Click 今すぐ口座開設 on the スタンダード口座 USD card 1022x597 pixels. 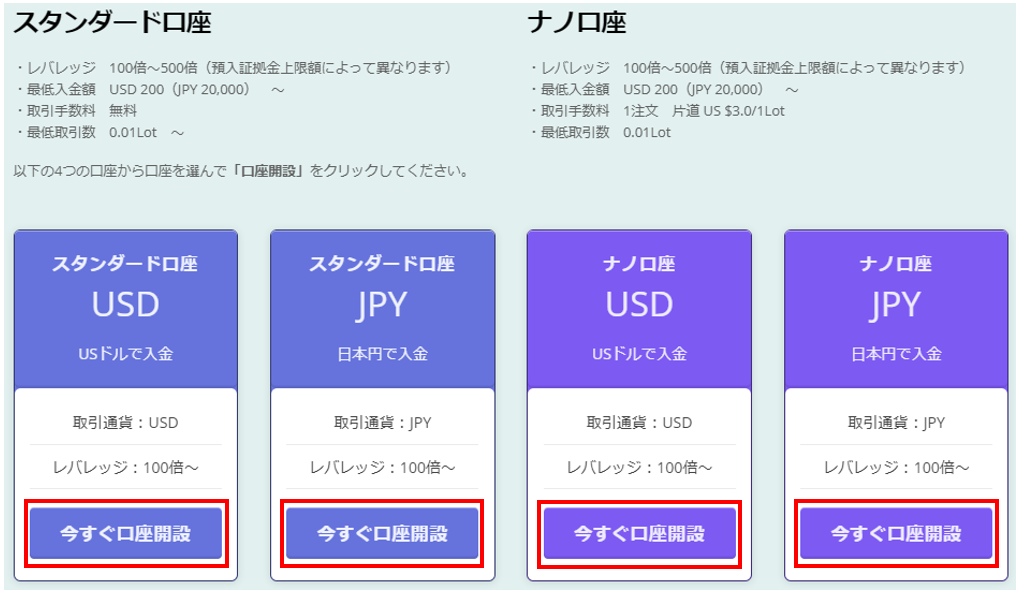click(125, 533)
